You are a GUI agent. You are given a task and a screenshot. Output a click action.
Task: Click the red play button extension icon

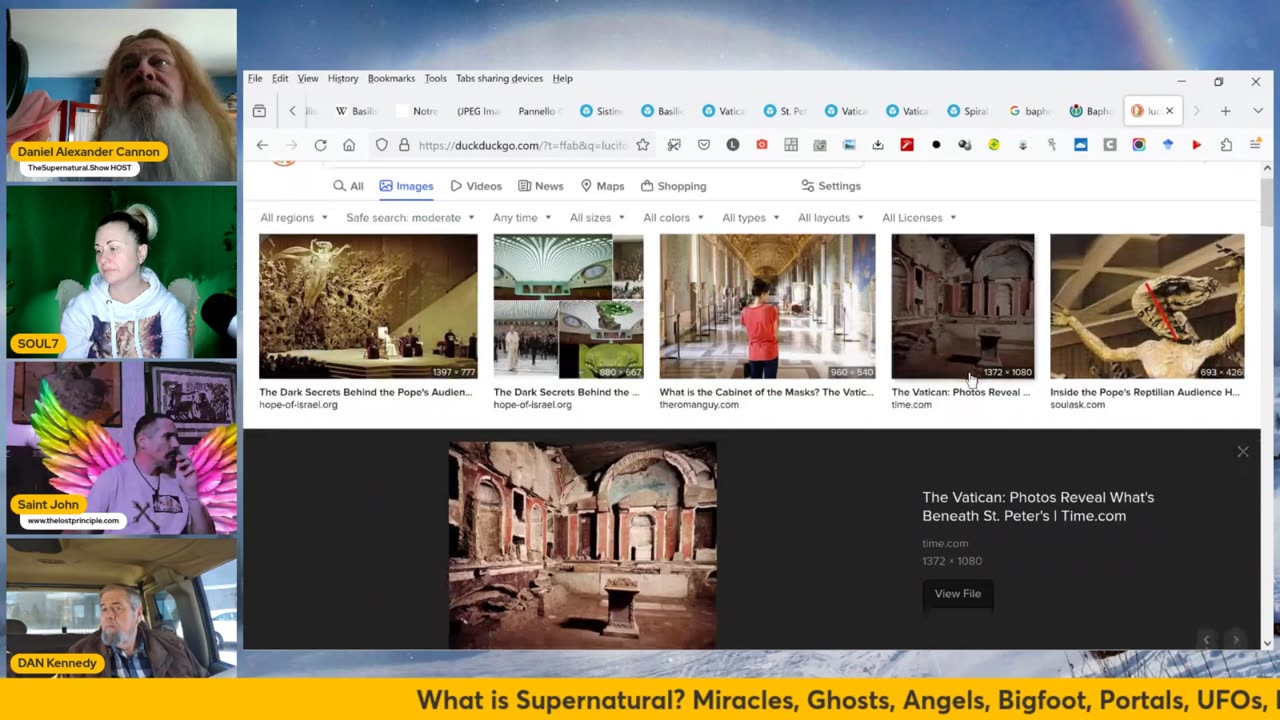(x=1196, y=145)
